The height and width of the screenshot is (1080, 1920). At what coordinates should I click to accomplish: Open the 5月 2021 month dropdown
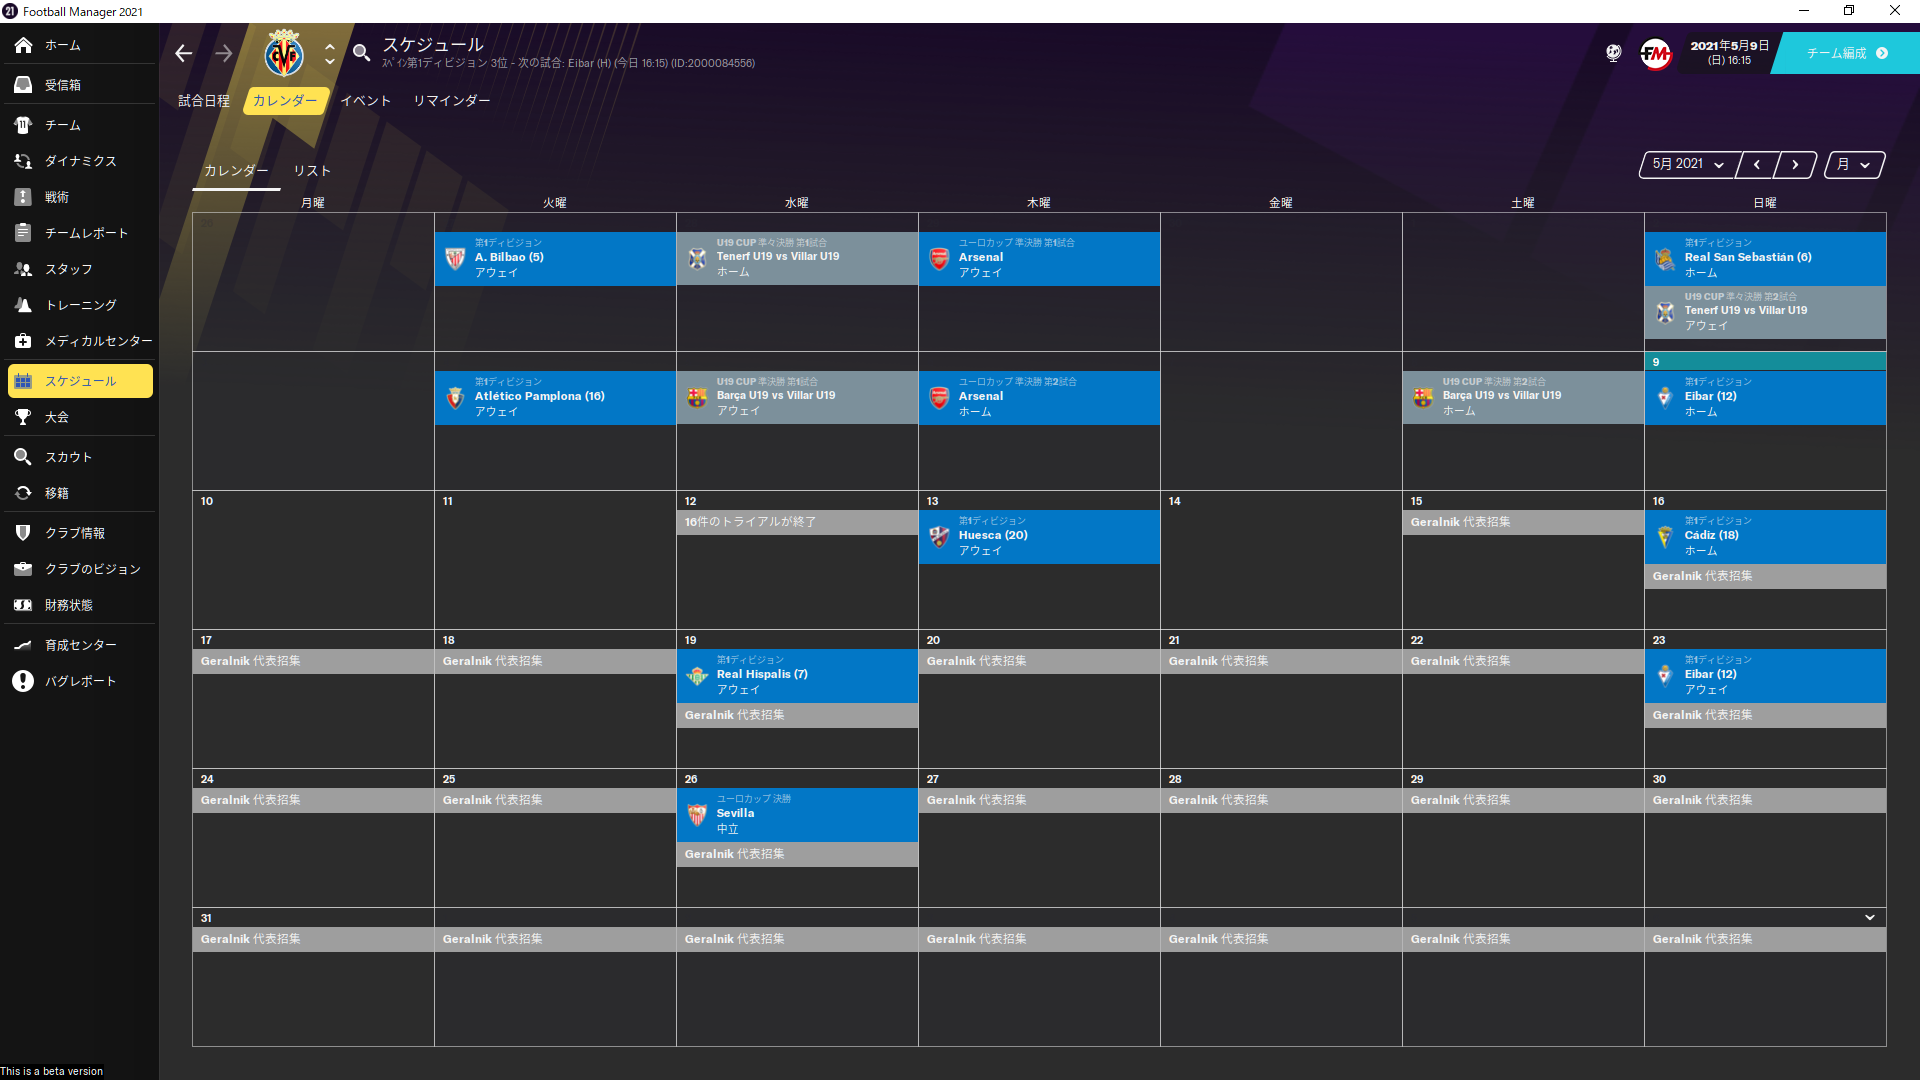(1688, 164)
